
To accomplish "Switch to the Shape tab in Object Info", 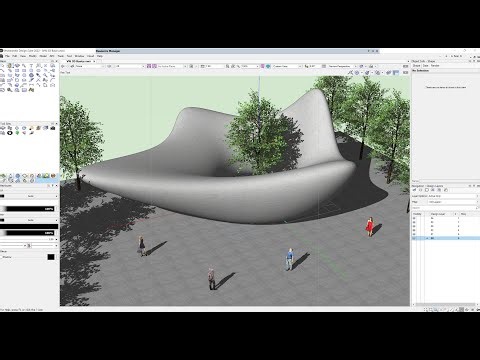I will point(417,66).
